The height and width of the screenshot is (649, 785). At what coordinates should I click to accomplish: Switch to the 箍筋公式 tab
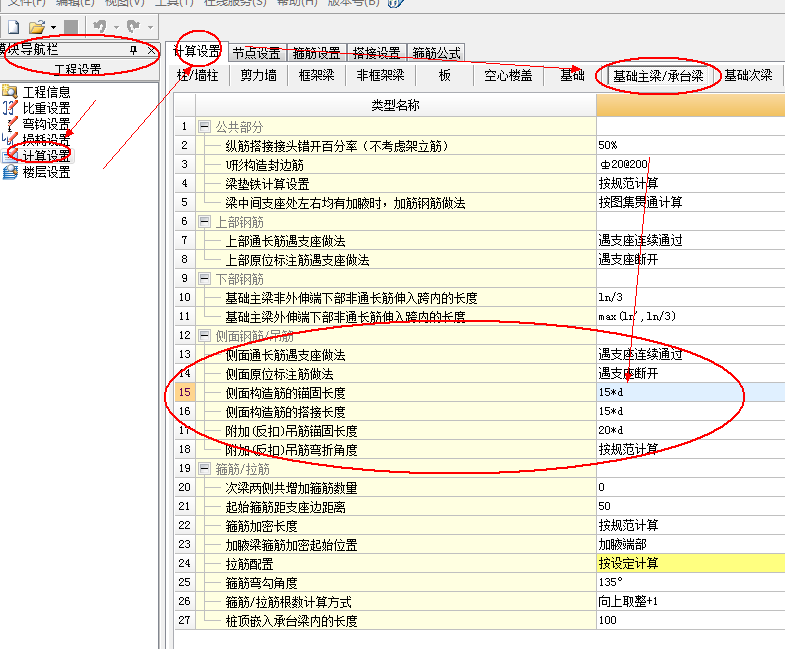pos(436,53)
